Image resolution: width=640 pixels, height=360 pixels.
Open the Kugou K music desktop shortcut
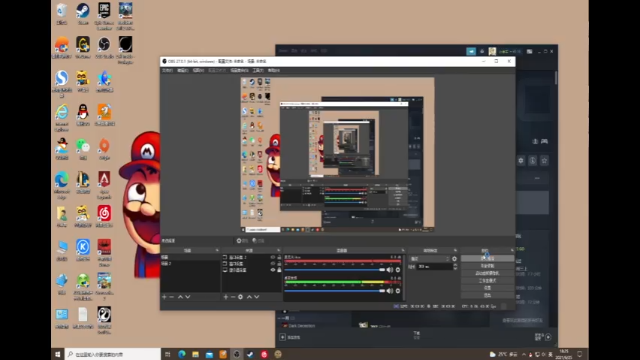(83, 250)
